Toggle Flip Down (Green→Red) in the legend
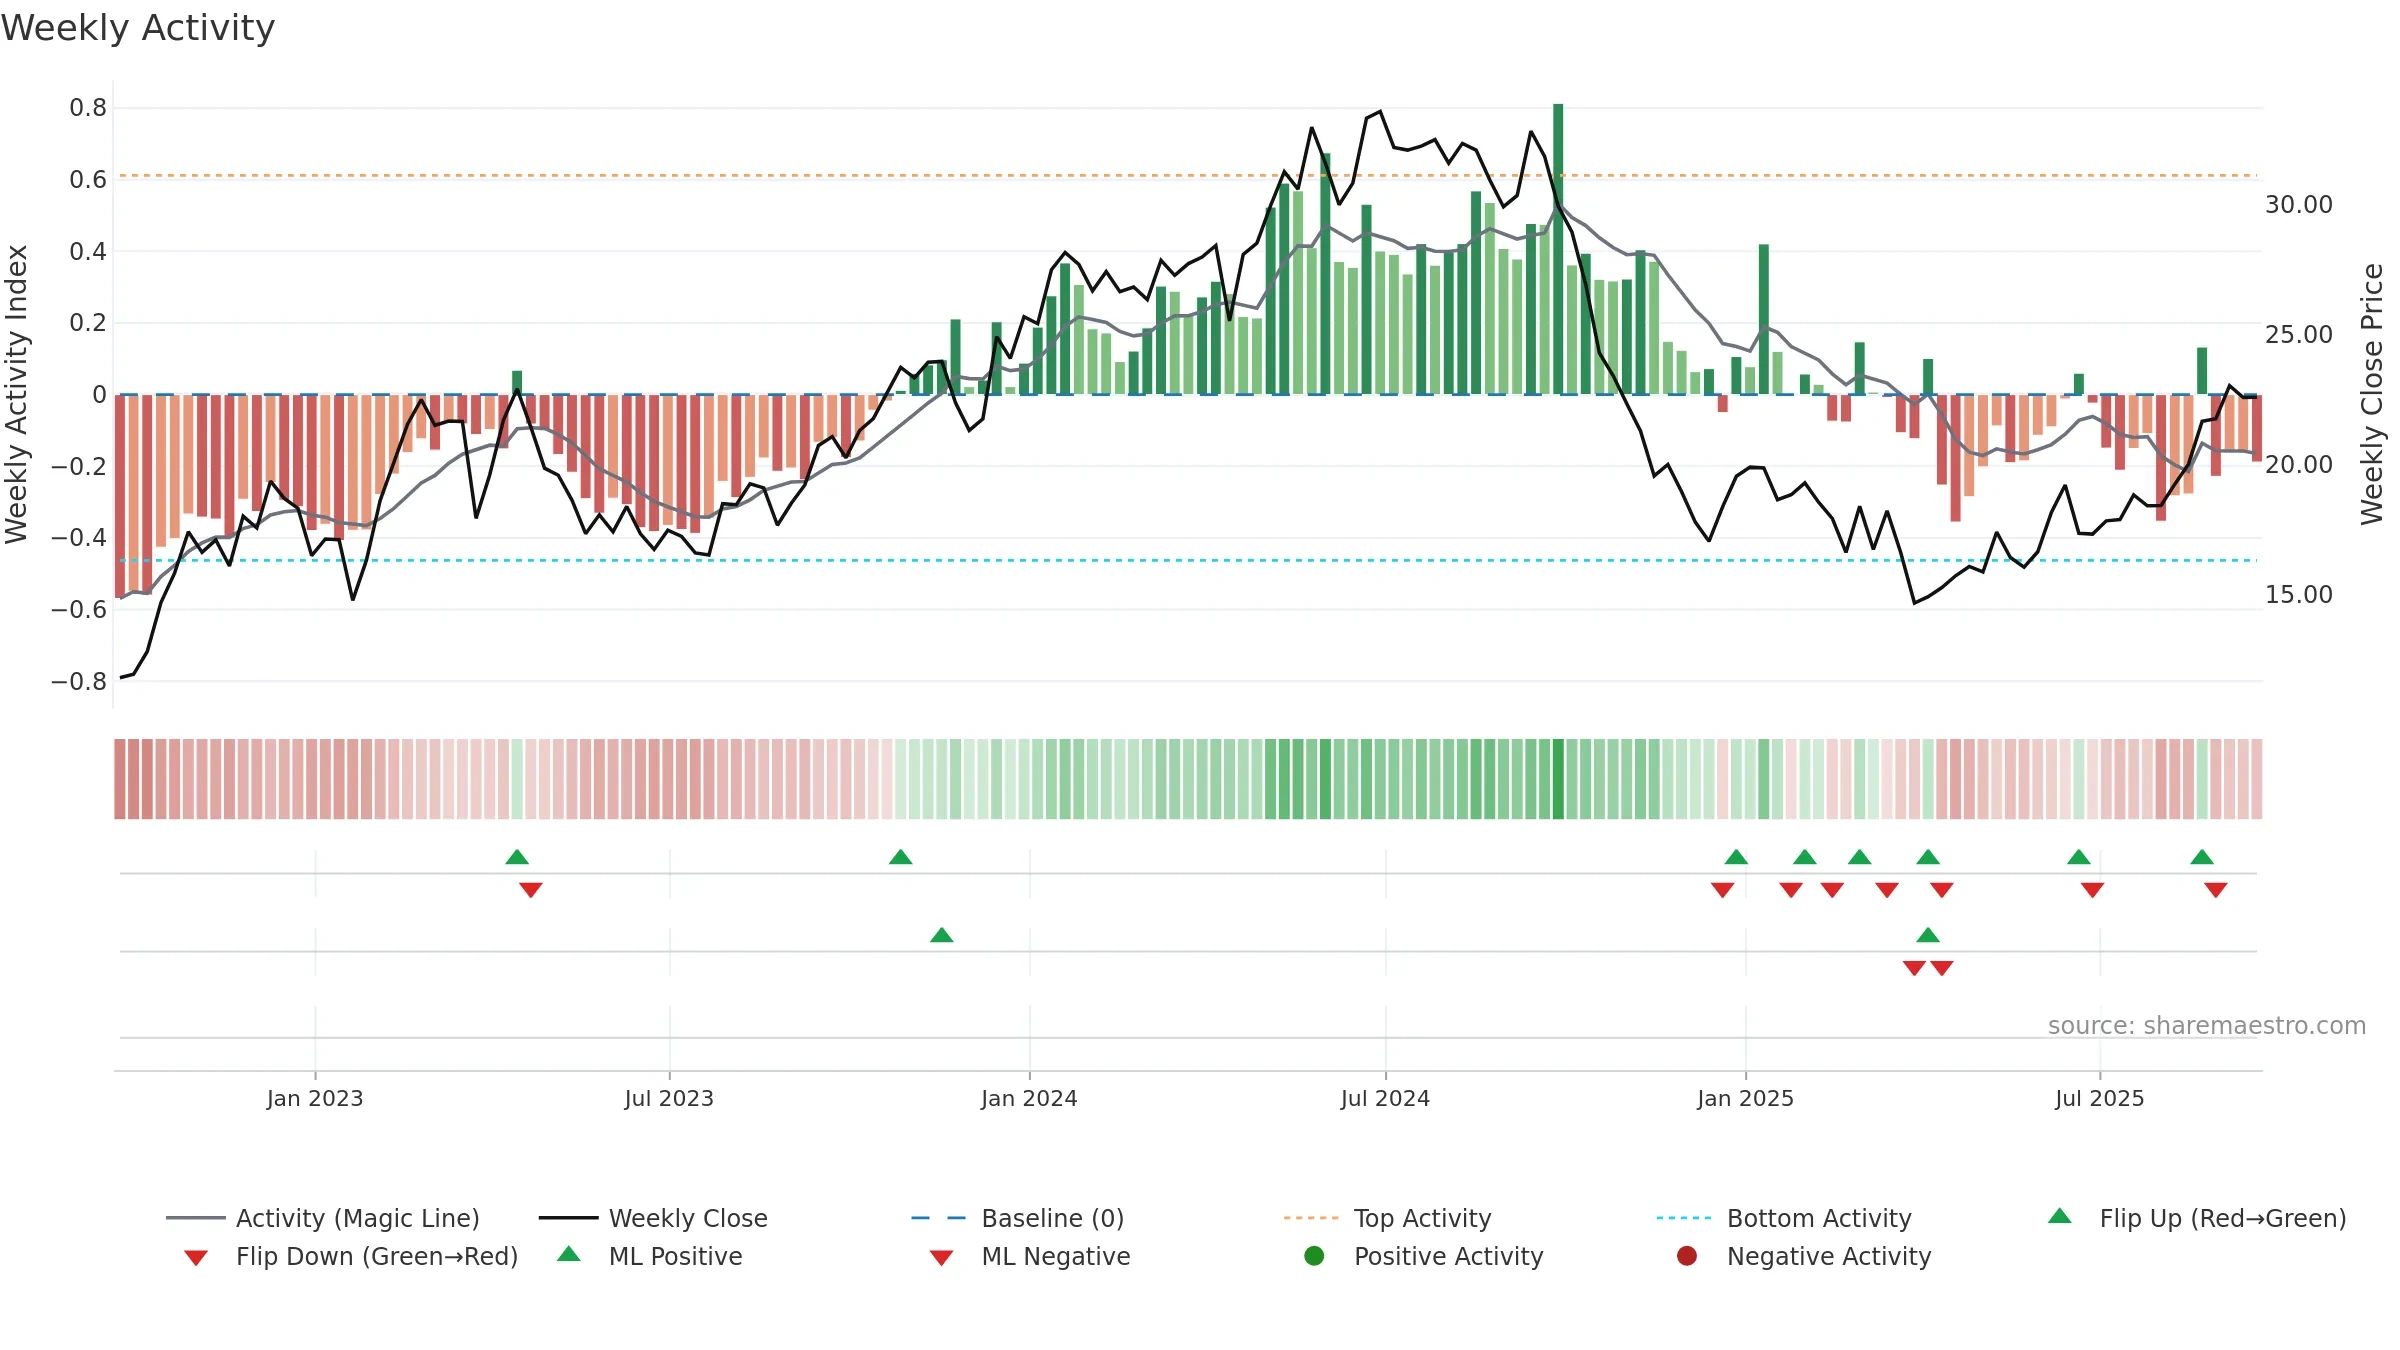Viewport: 2400px width, 1350px height. click(350, 1256)
